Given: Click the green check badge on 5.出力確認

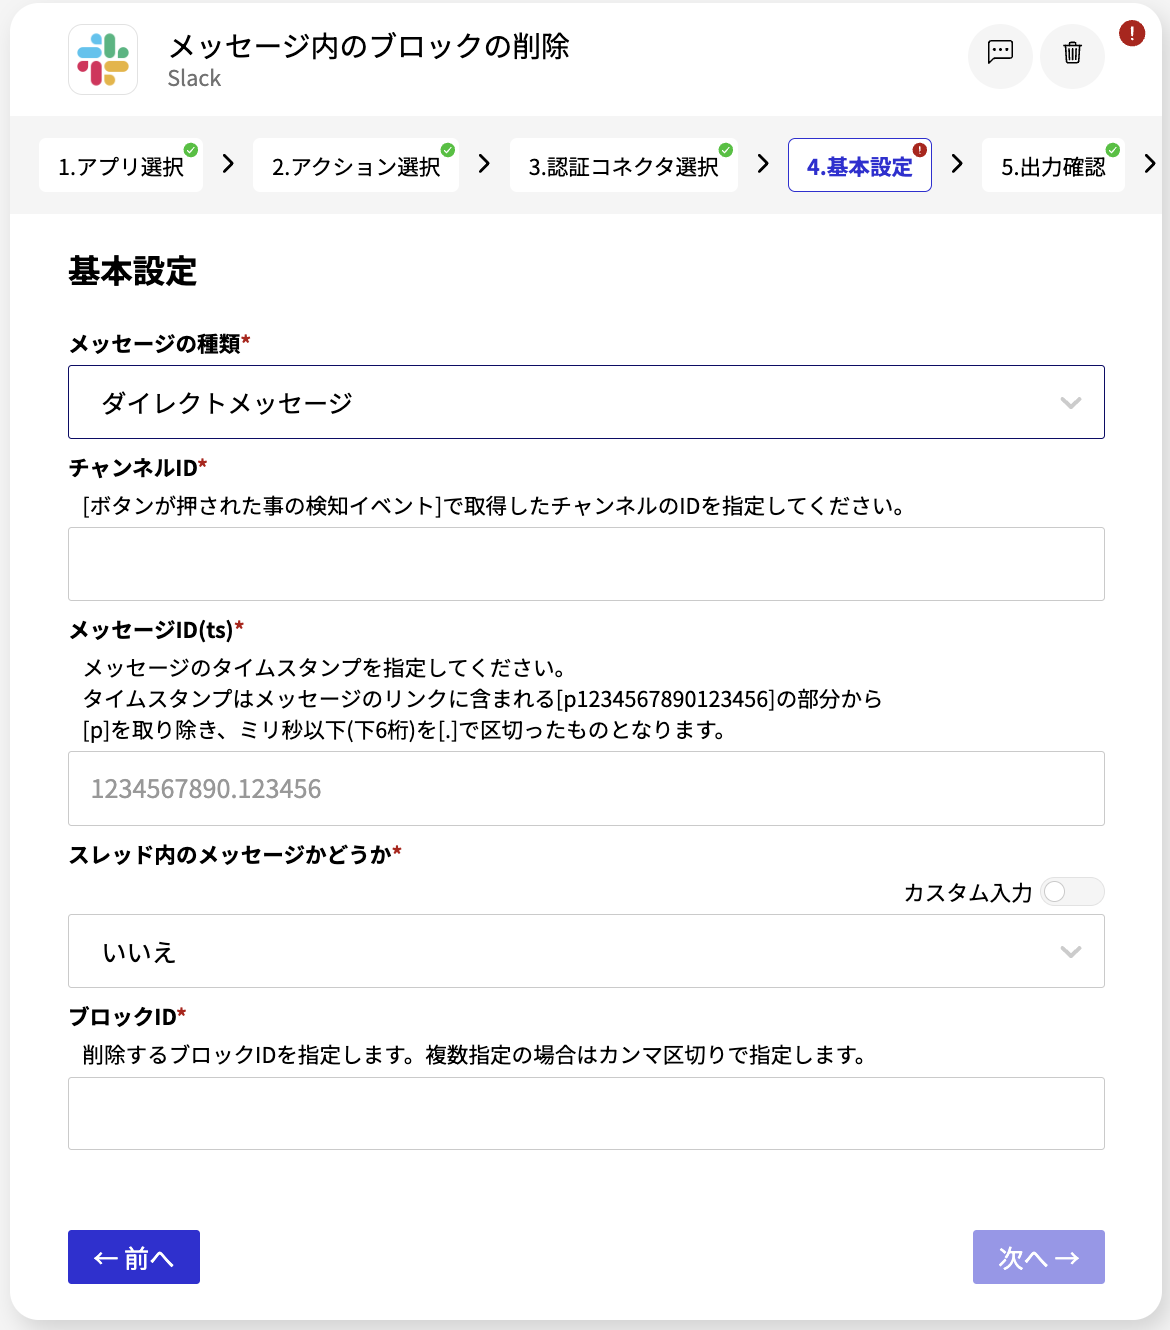Looking at the screenshot, I should [x=1113, y=150].
